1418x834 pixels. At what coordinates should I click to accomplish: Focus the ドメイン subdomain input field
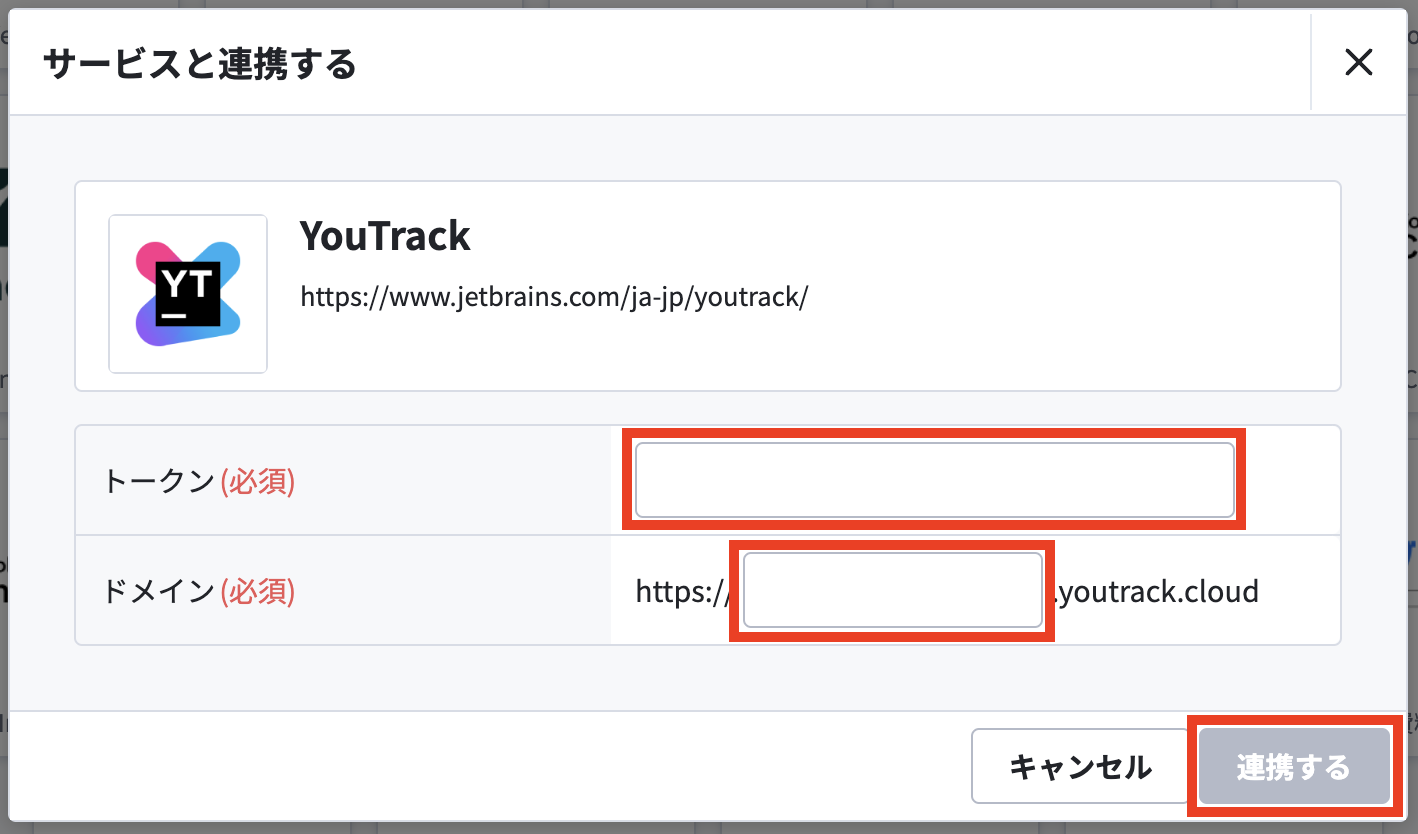pyautogui.click(x=893, y=591)
